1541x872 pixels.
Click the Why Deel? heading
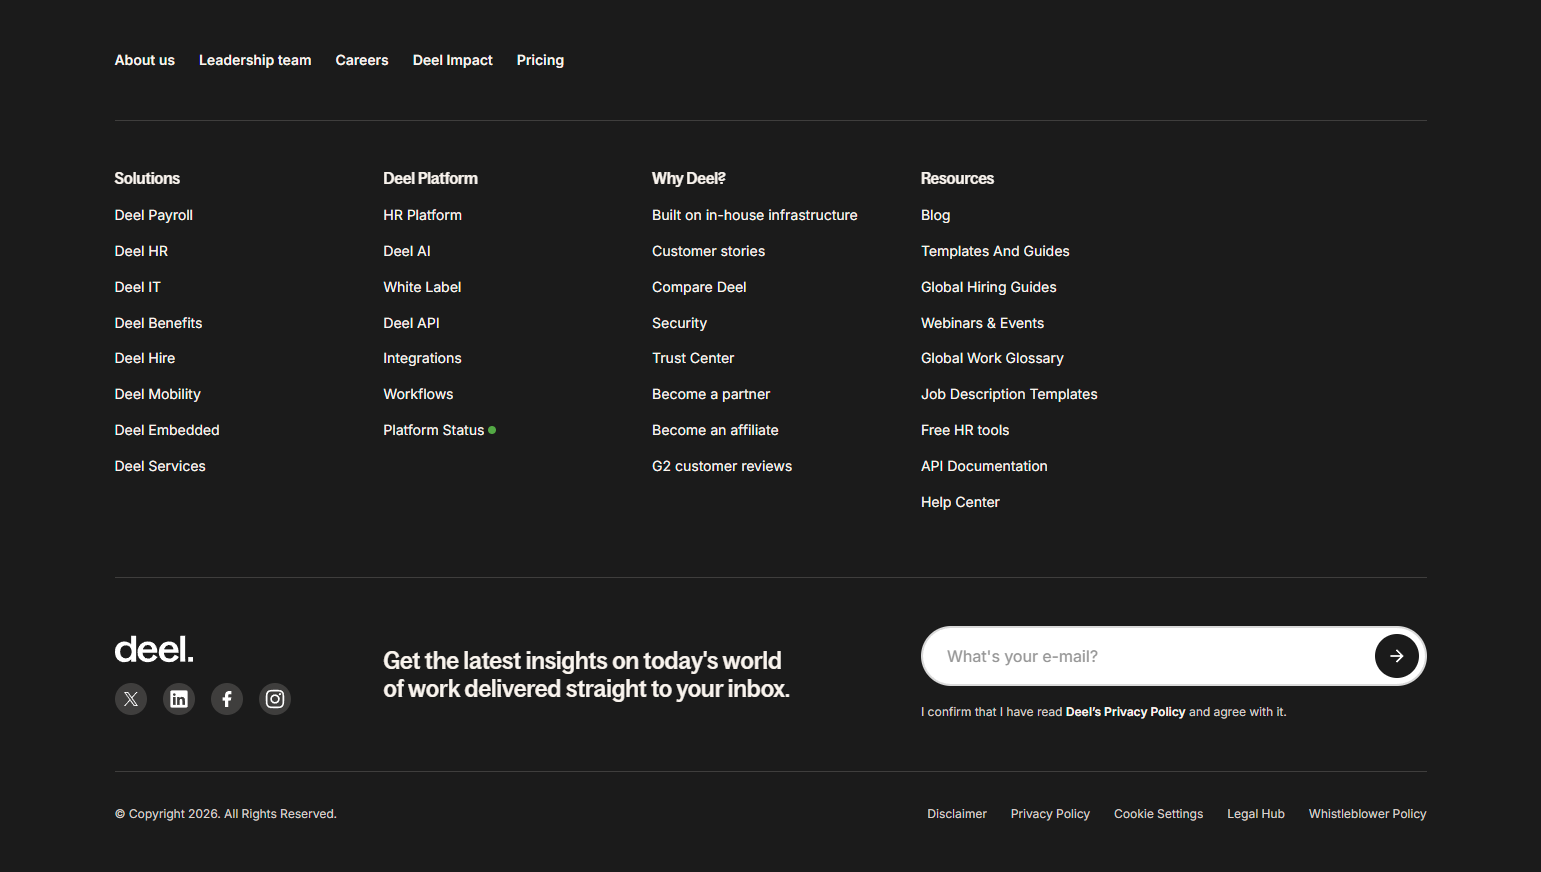pyautogui.click(x=688, y=178)
